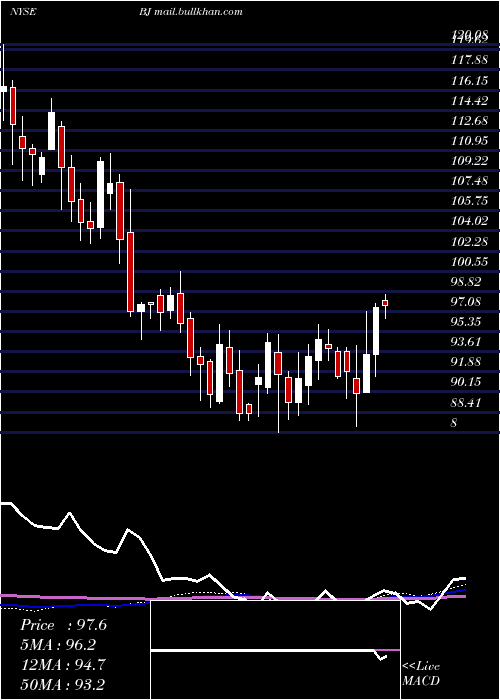Select the 114.42 price axis label

pos(469,101)
